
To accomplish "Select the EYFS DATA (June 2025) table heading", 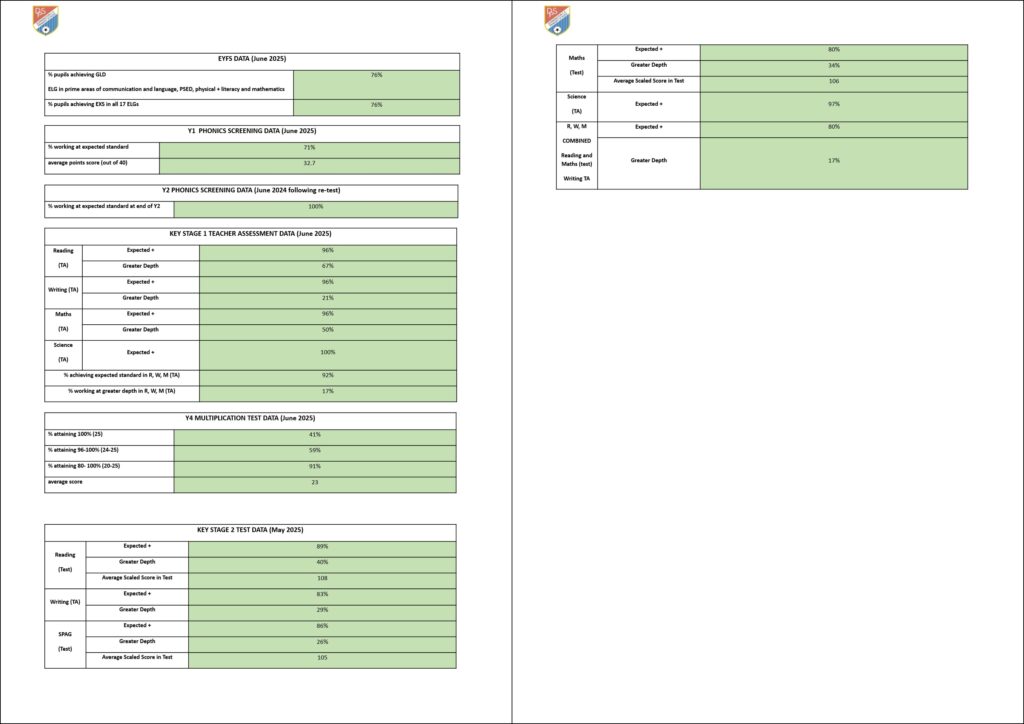I will [252, 60].
